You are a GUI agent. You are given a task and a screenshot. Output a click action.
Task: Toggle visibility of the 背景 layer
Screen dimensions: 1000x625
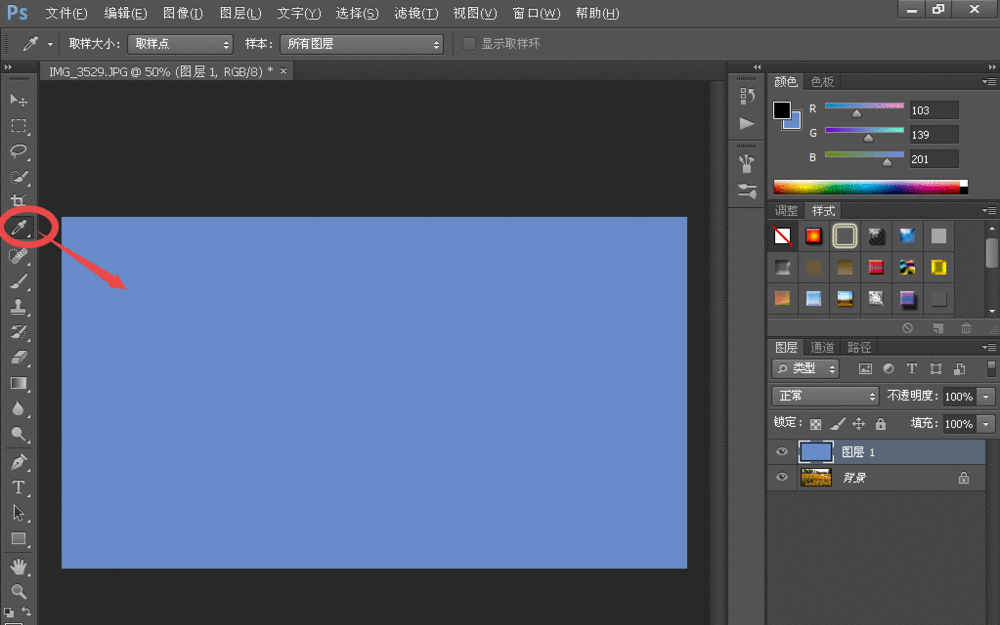click(x=782, y=478)
